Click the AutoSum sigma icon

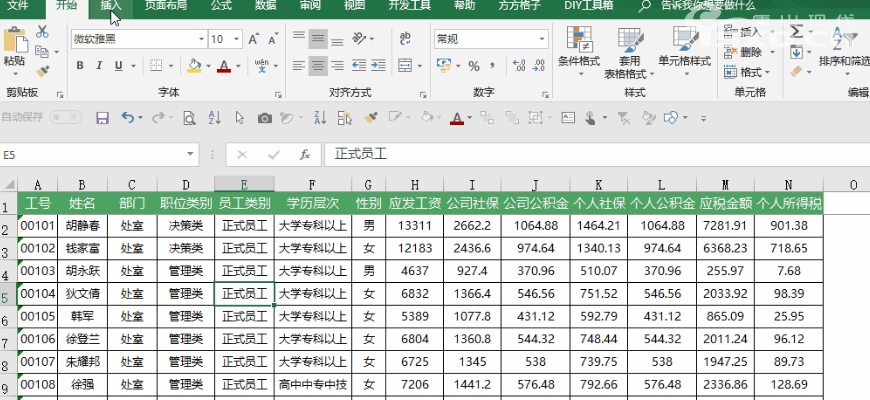797,31
